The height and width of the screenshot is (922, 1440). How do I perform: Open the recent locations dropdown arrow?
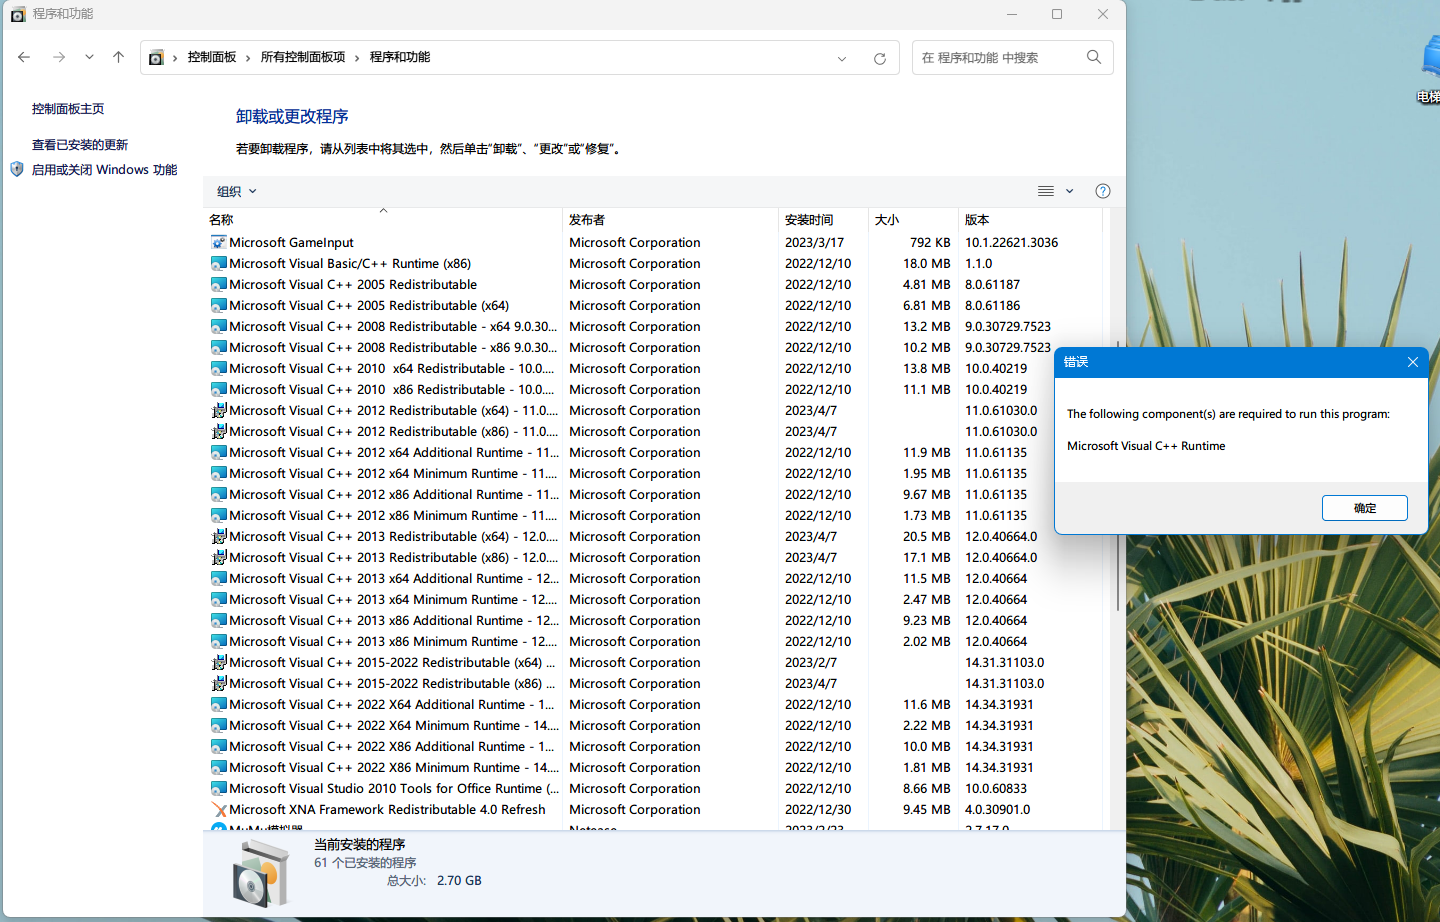[89, 57]
